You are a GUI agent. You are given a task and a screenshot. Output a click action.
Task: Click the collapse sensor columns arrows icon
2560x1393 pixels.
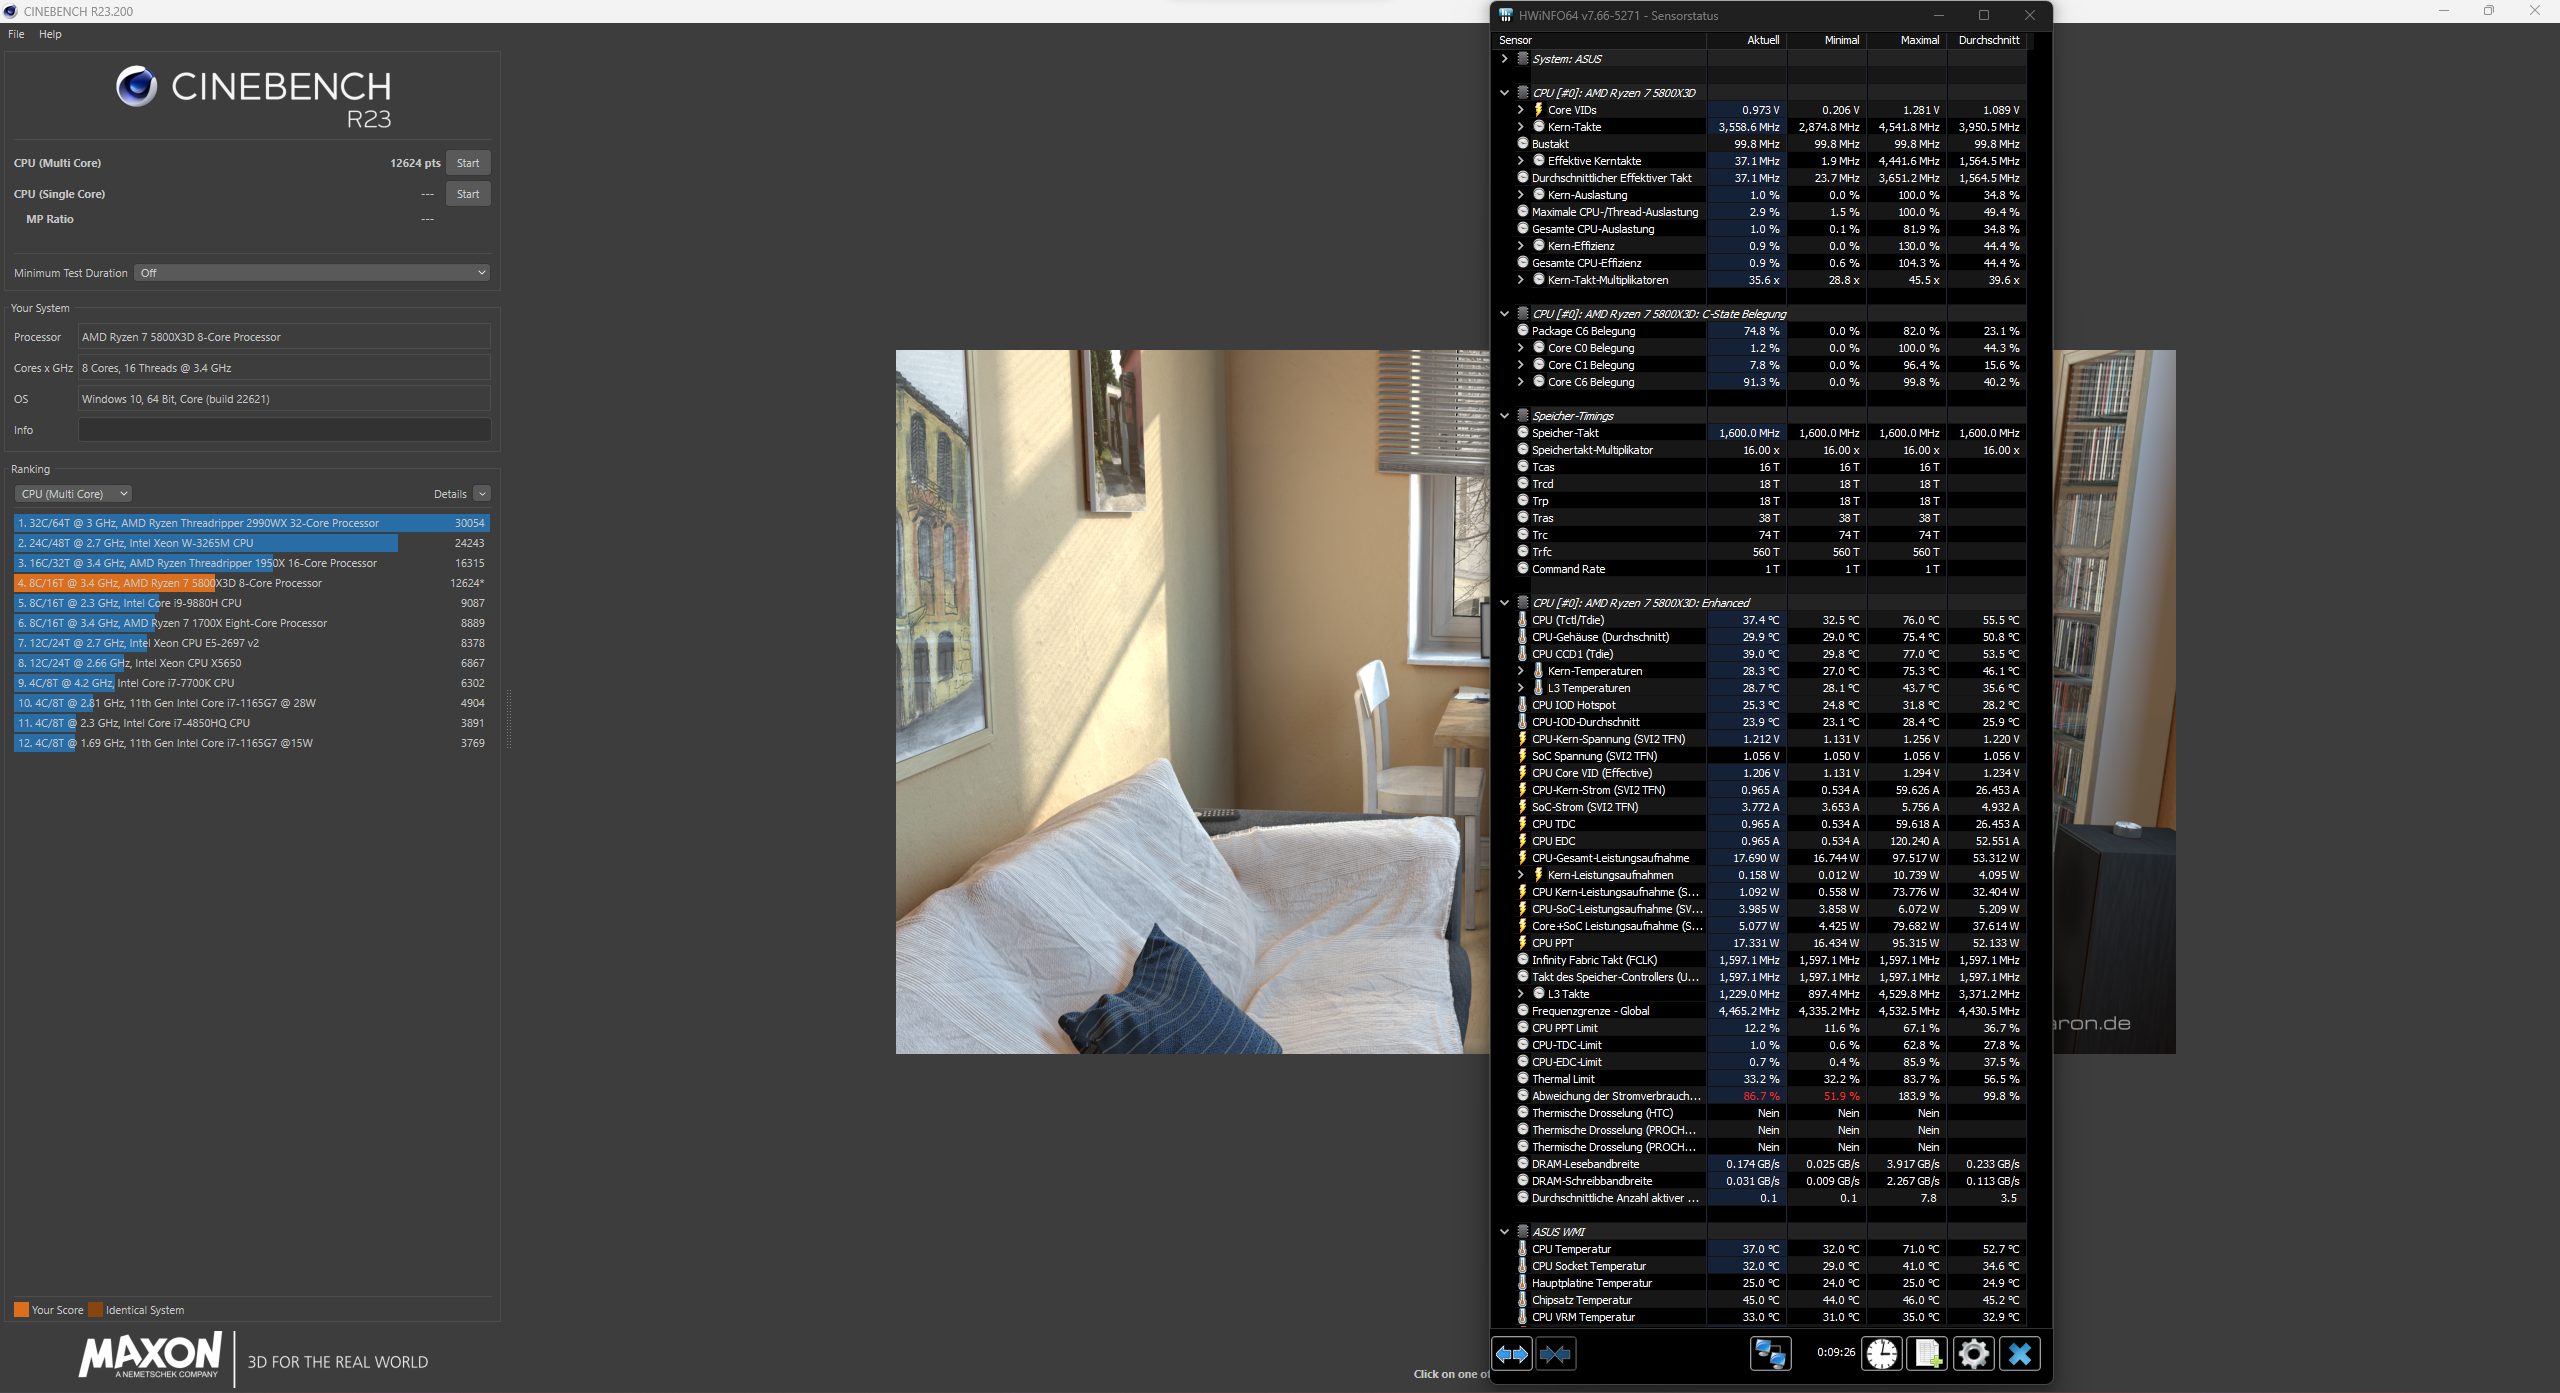[x=1555, y=1354]
